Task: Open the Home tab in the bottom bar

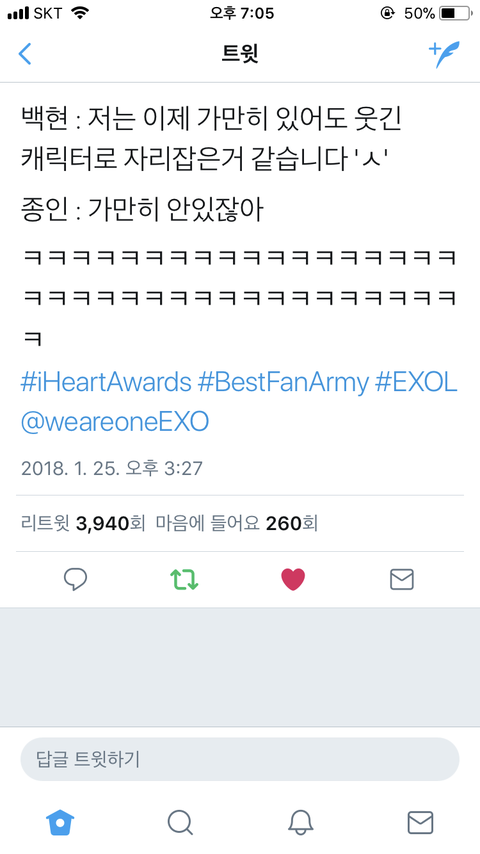Action: pos(60,822)
